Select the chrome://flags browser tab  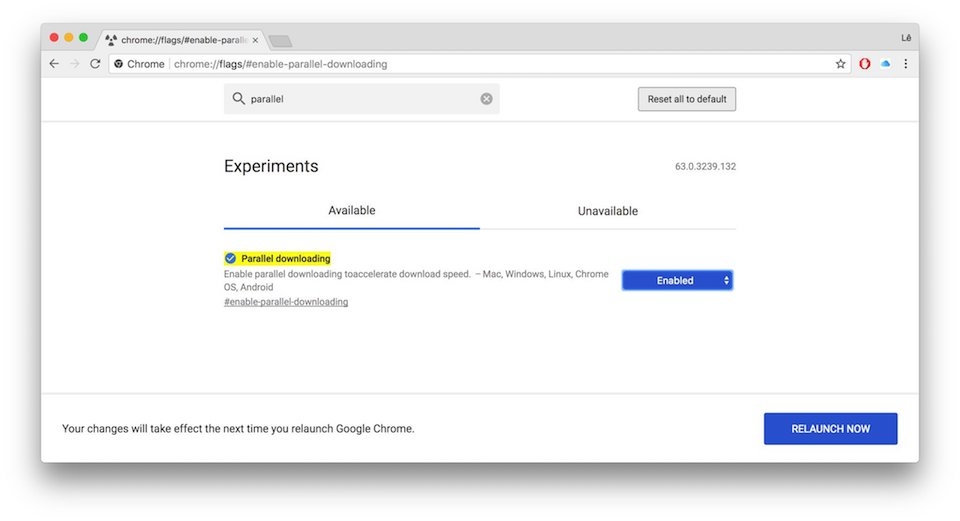(x=182, y=40)
